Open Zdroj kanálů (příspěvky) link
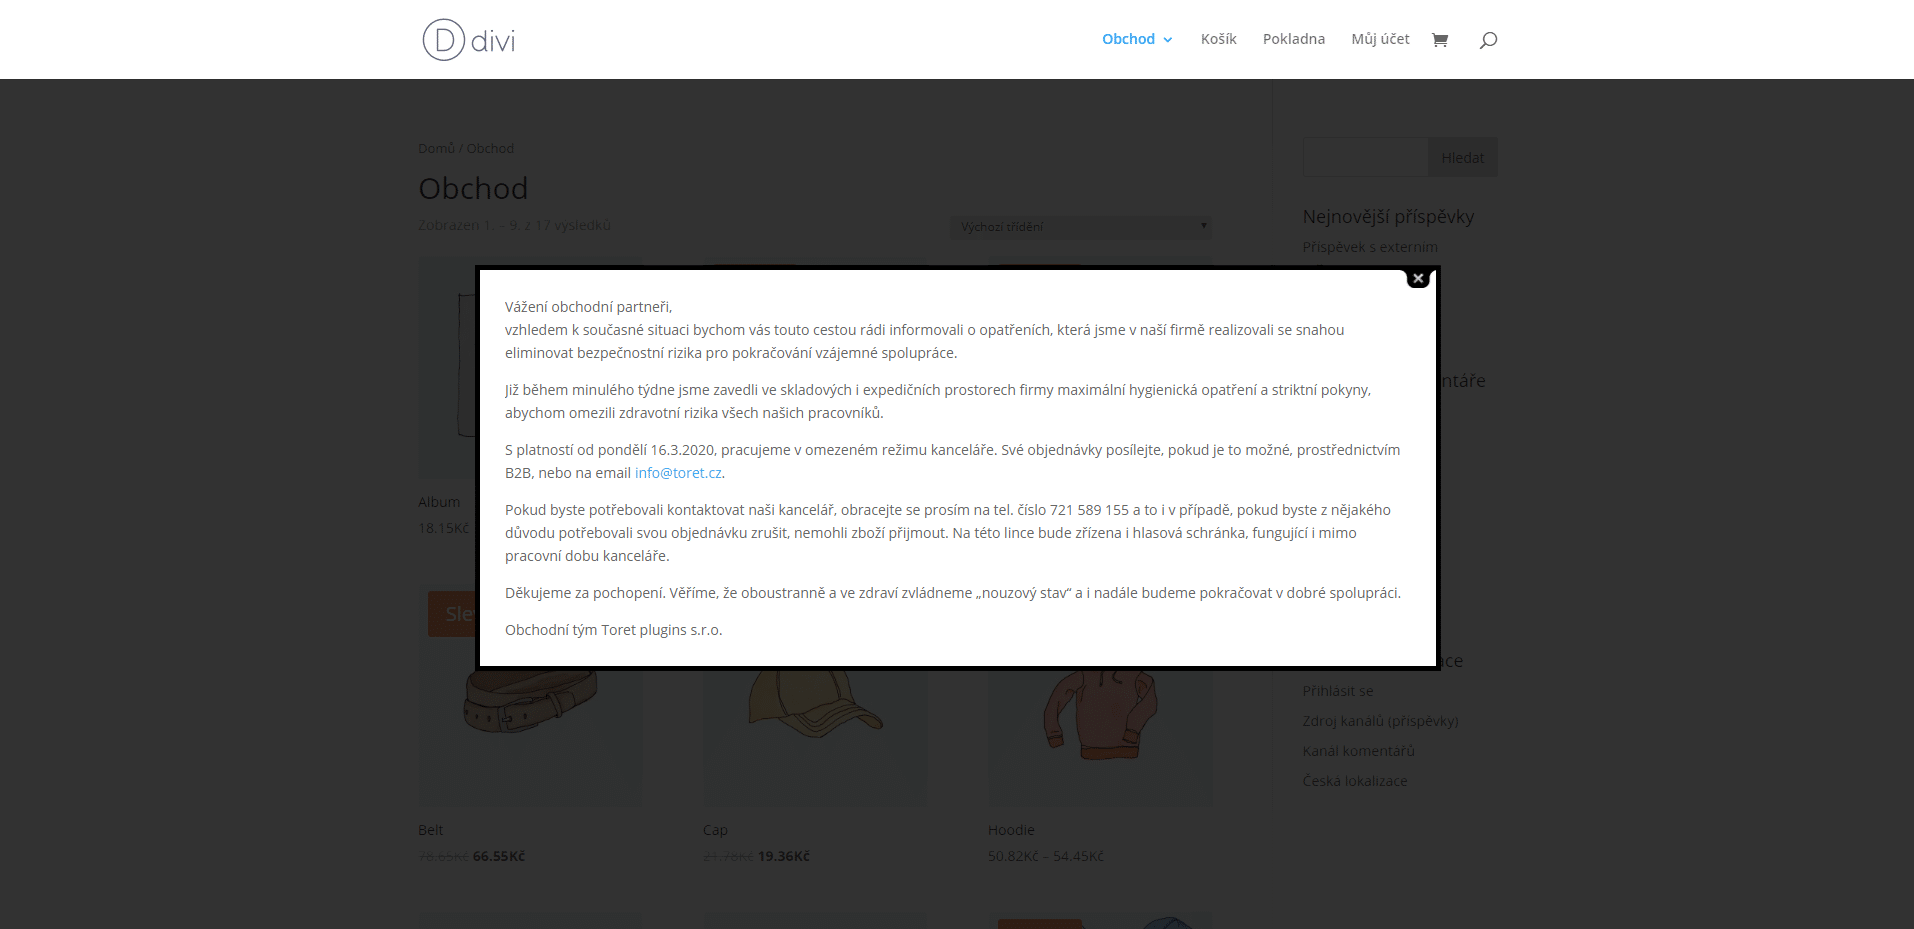The image size is (1914, 929). tap(1380, 721)
